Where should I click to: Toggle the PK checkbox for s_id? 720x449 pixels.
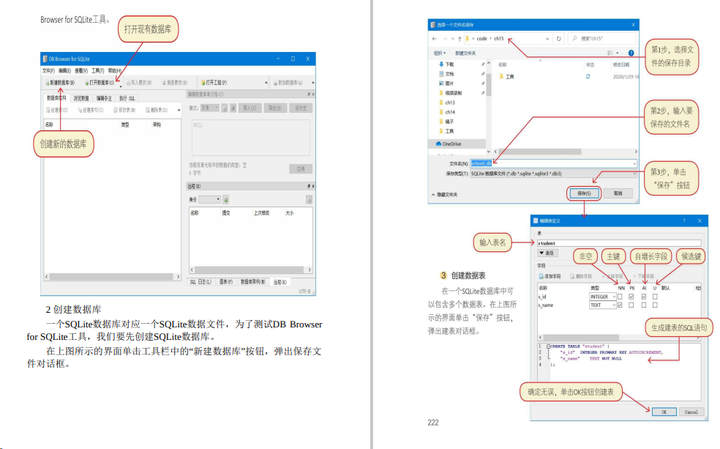click(631, 297)
